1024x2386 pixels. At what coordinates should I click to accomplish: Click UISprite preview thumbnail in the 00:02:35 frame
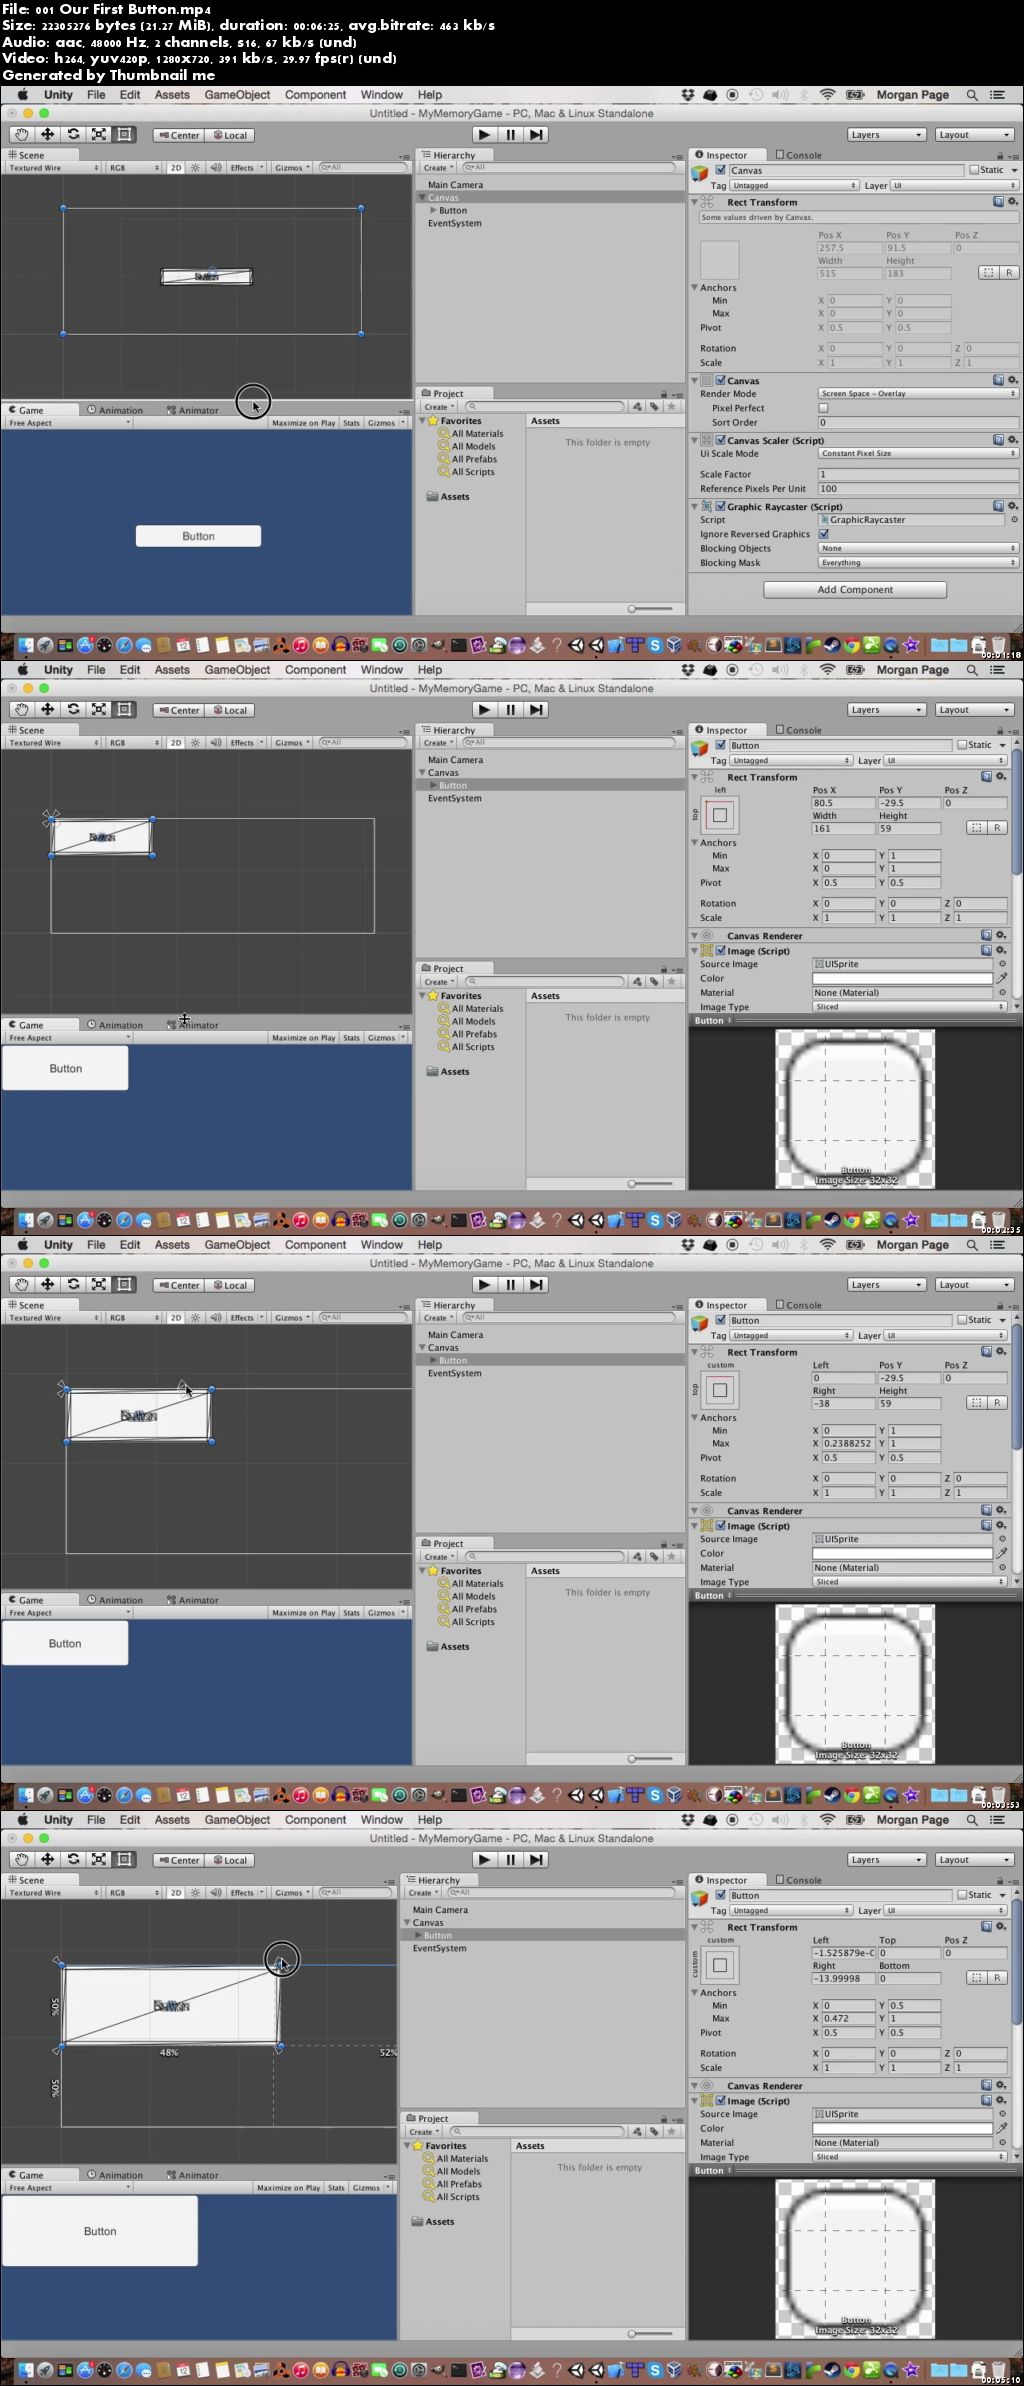[x=855, y=1109]
